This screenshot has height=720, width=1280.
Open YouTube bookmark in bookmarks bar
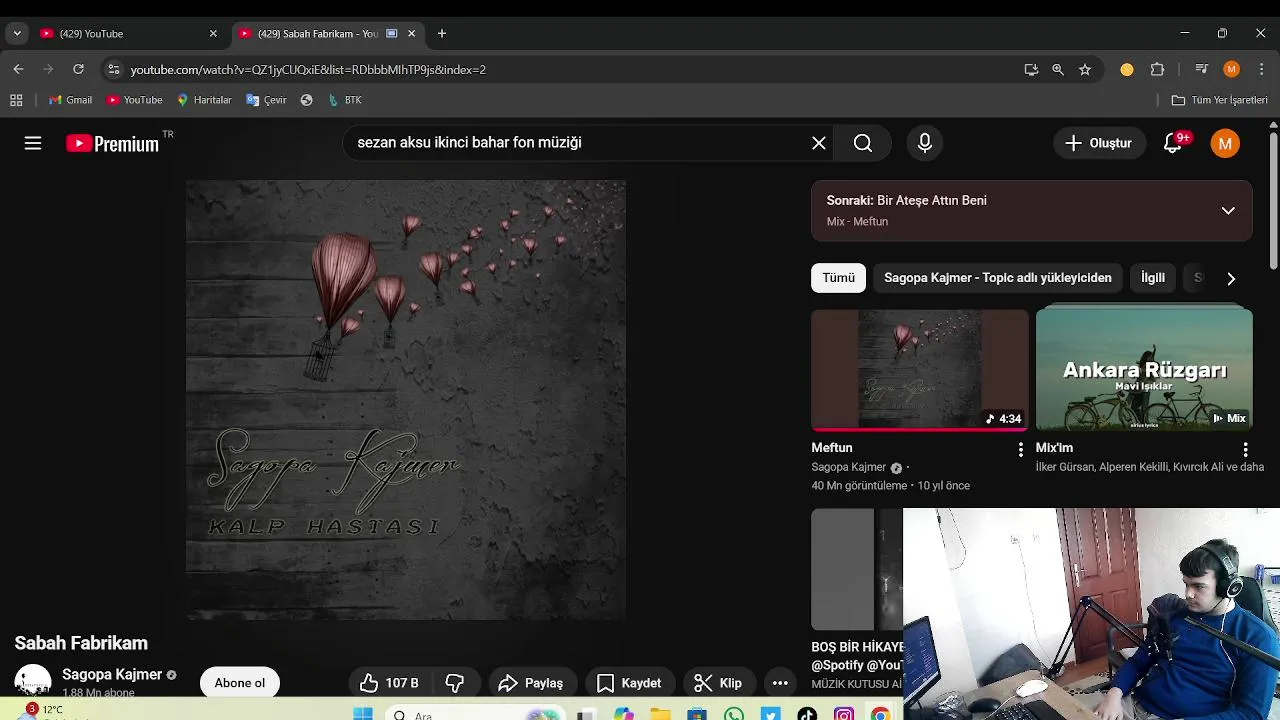[x=134, y=100]
